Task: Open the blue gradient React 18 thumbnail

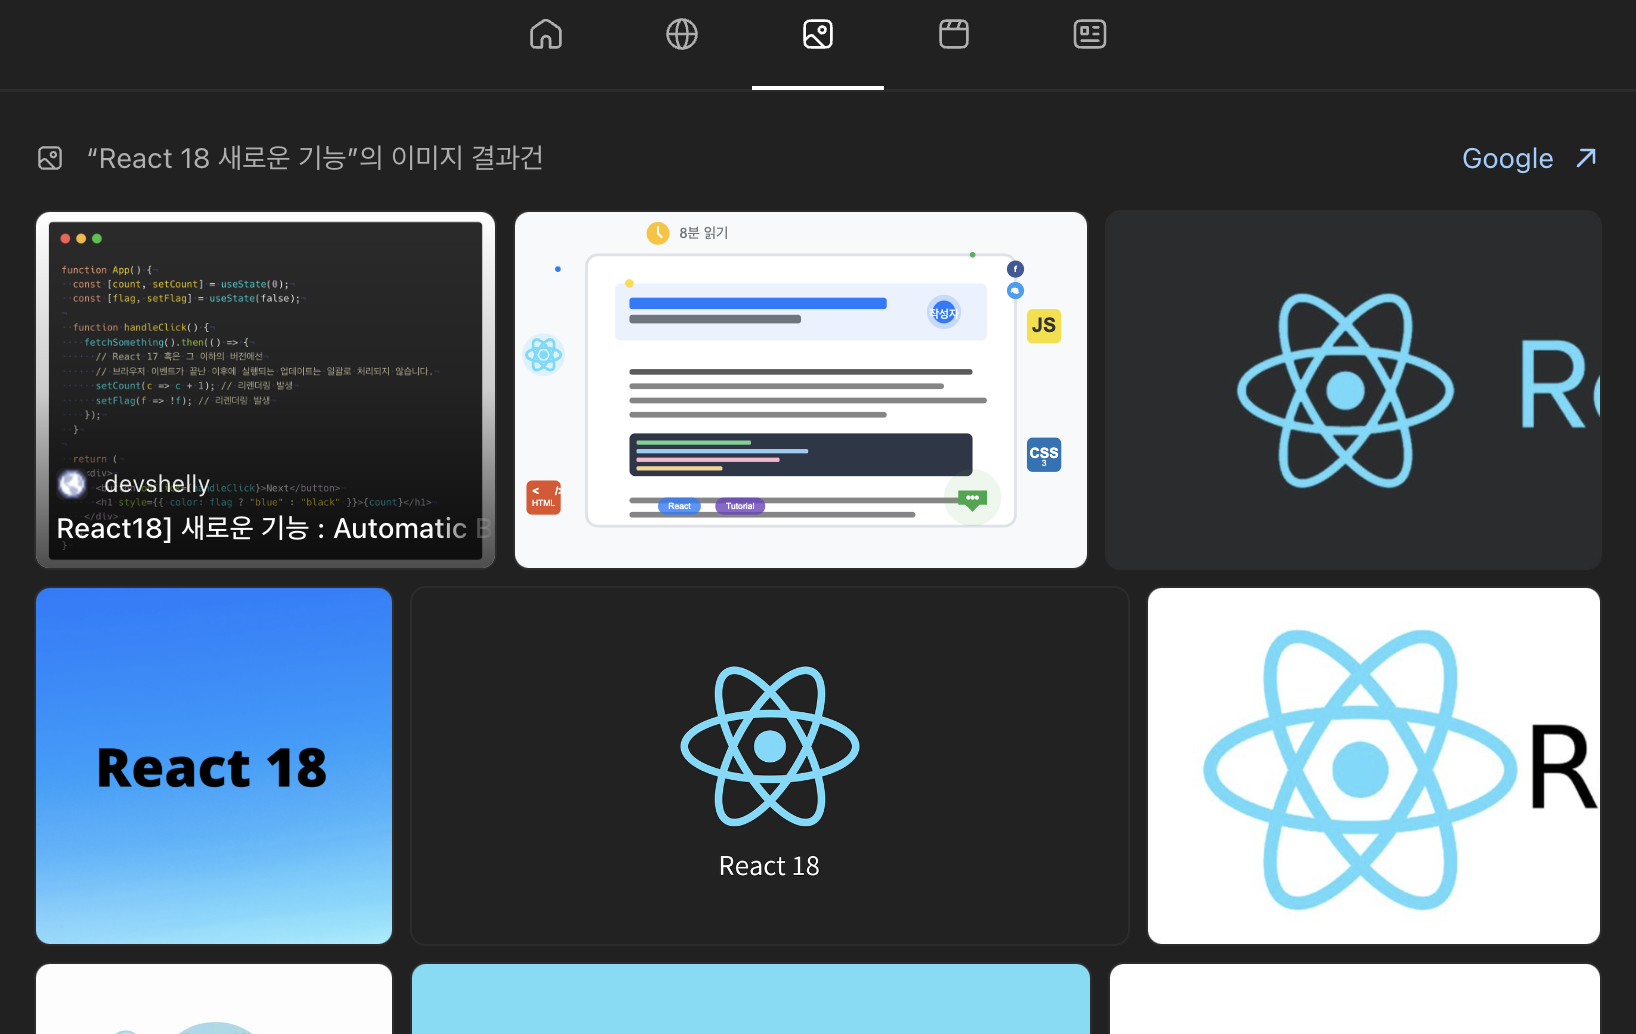Action: [x=214, y=766]
